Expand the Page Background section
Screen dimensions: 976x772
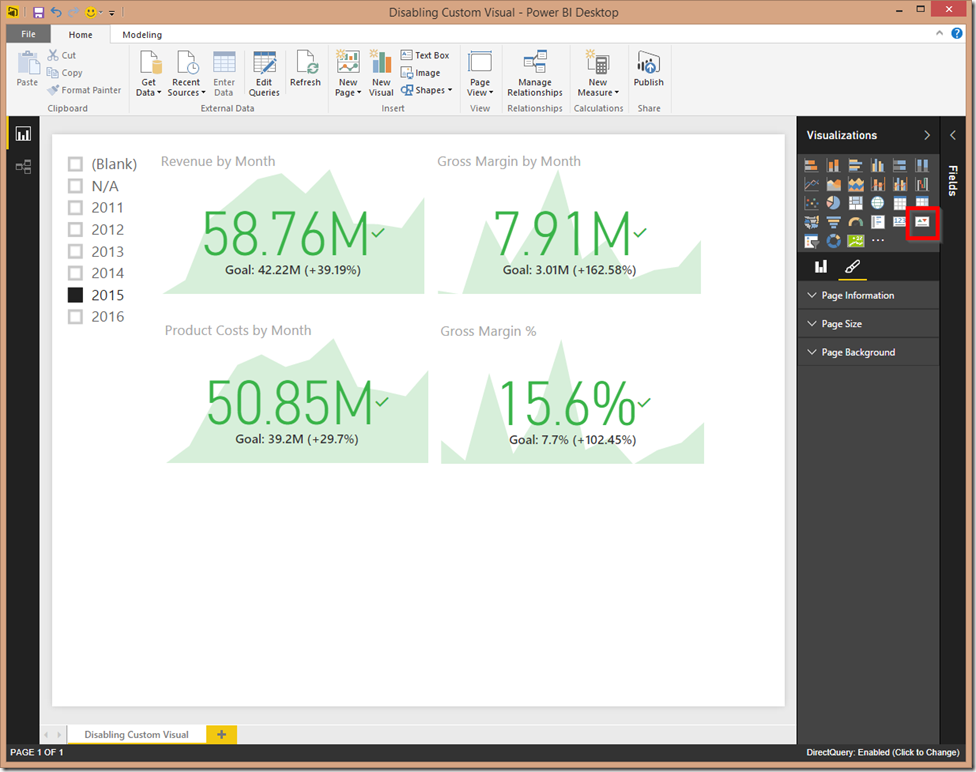point(868,352)
